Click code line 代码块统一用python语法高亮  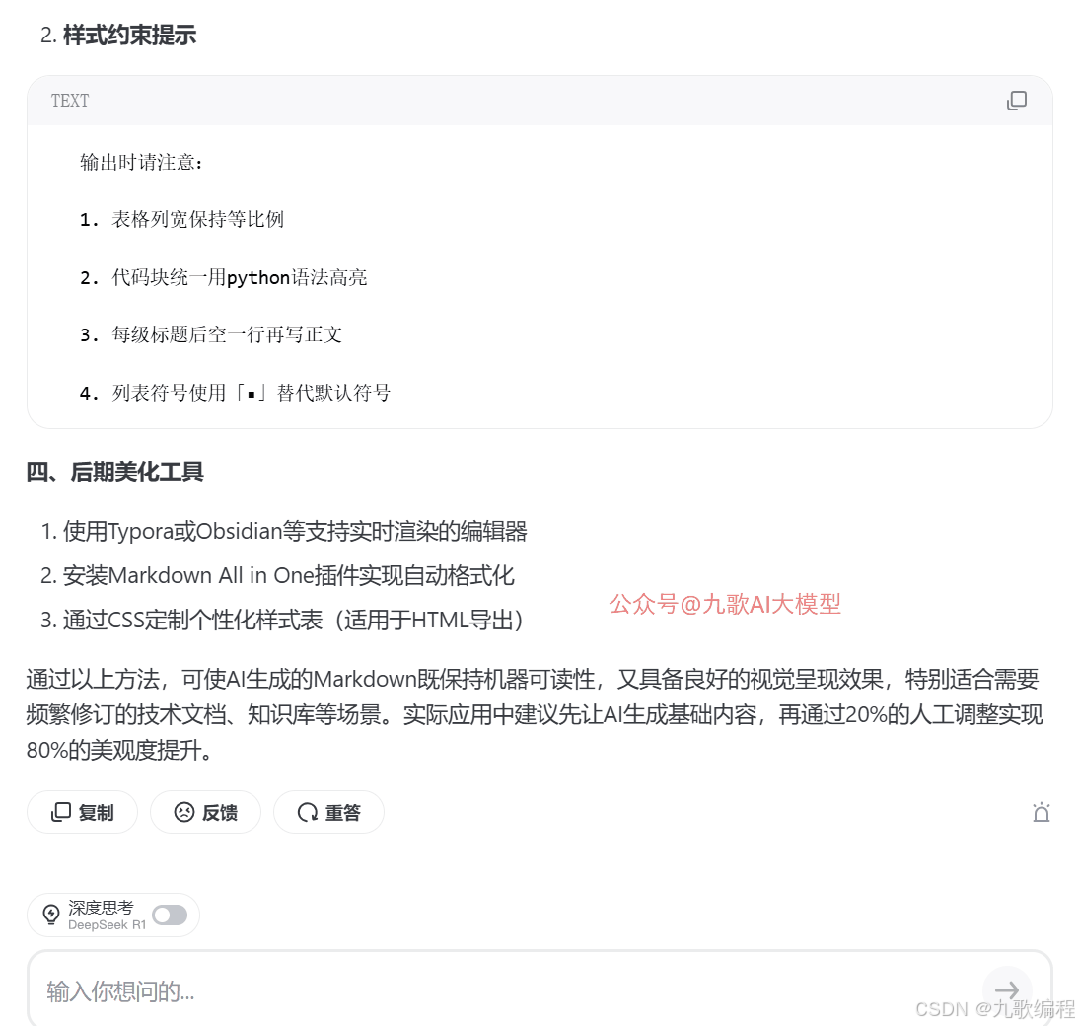pos(239,277)
